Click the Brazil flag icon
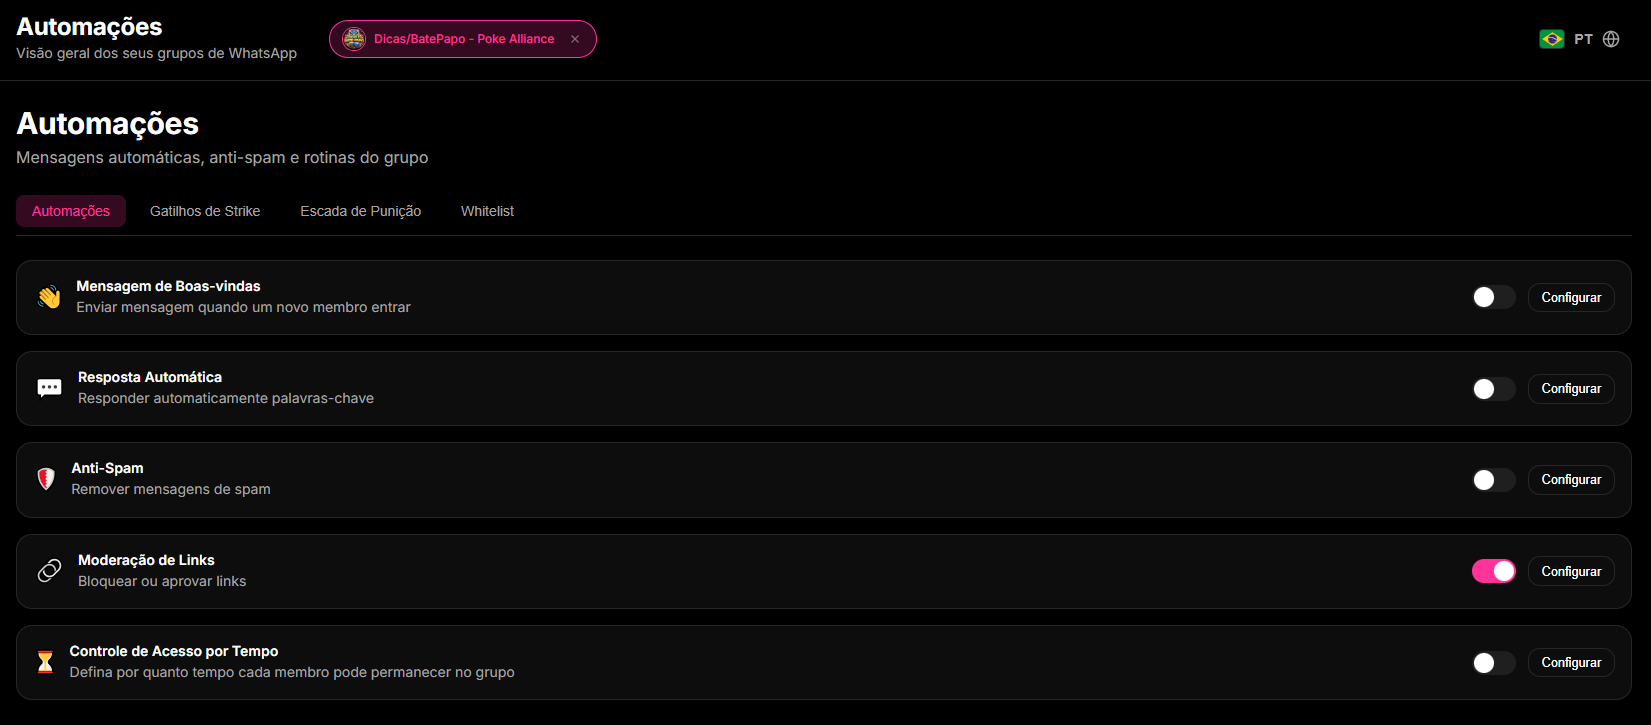The image size is (1651, 725). tap(1552, 39)
